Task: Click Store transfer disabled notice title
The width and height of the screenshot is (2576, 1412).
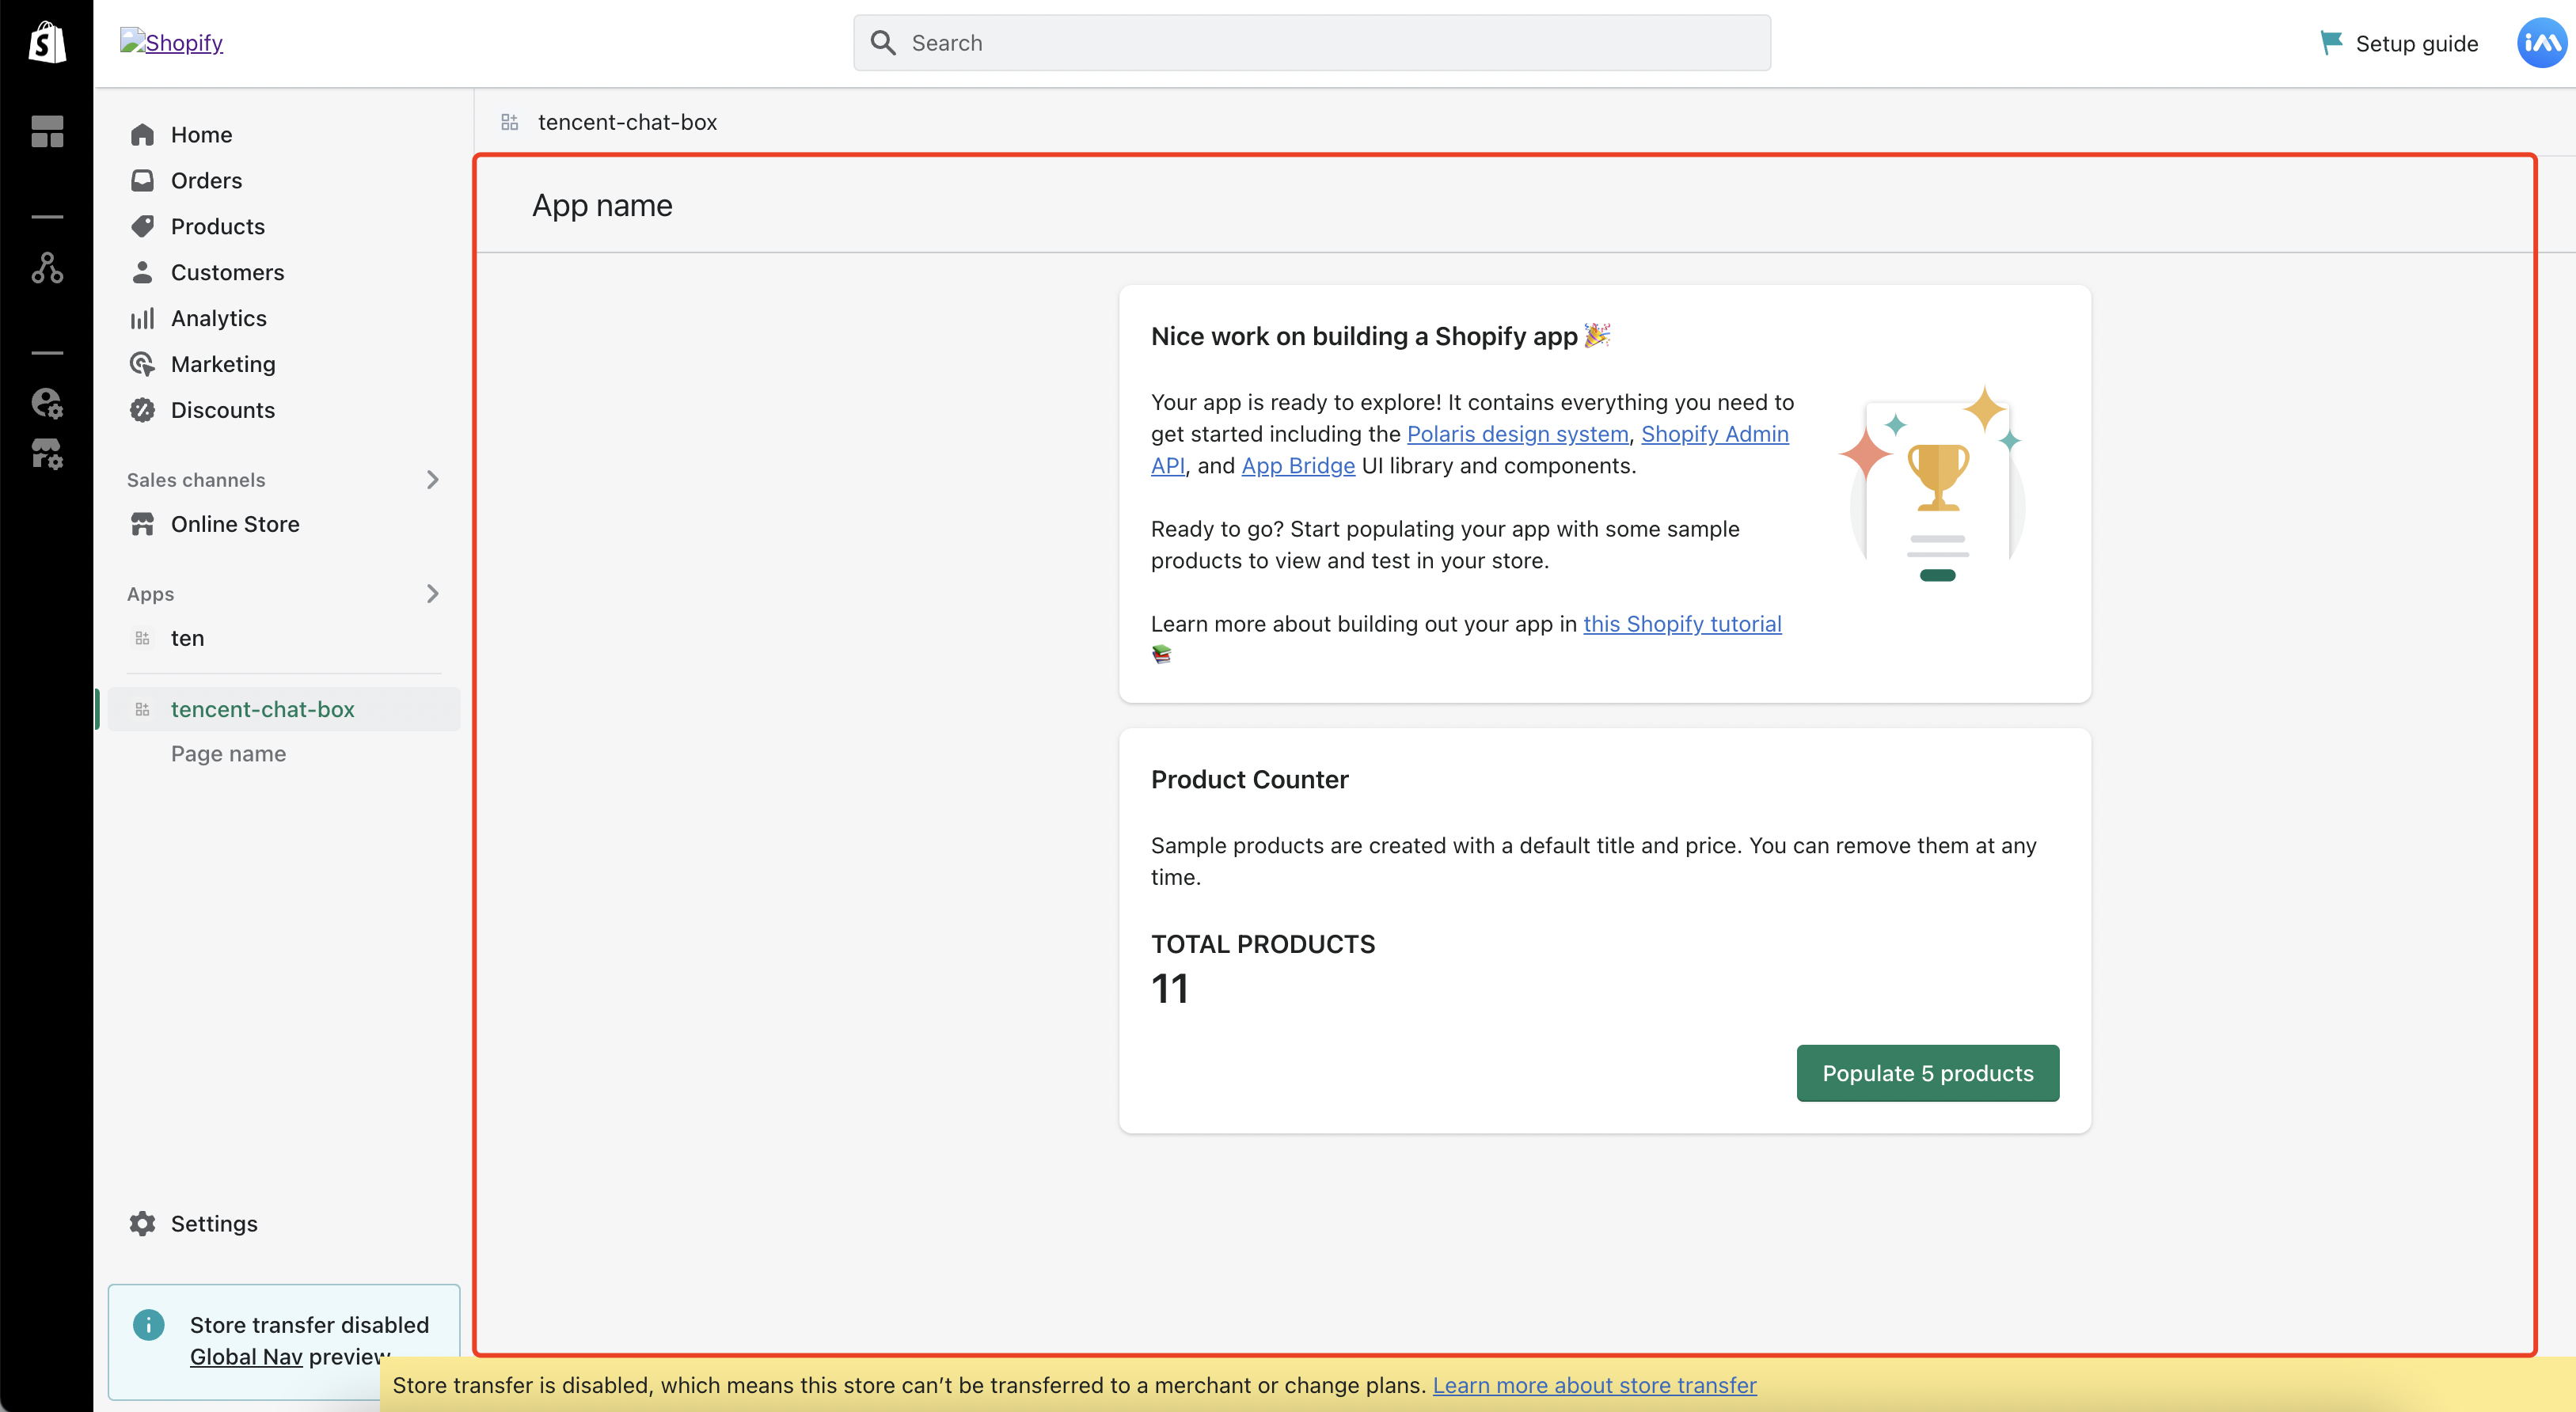Action: coord(309,1325)
